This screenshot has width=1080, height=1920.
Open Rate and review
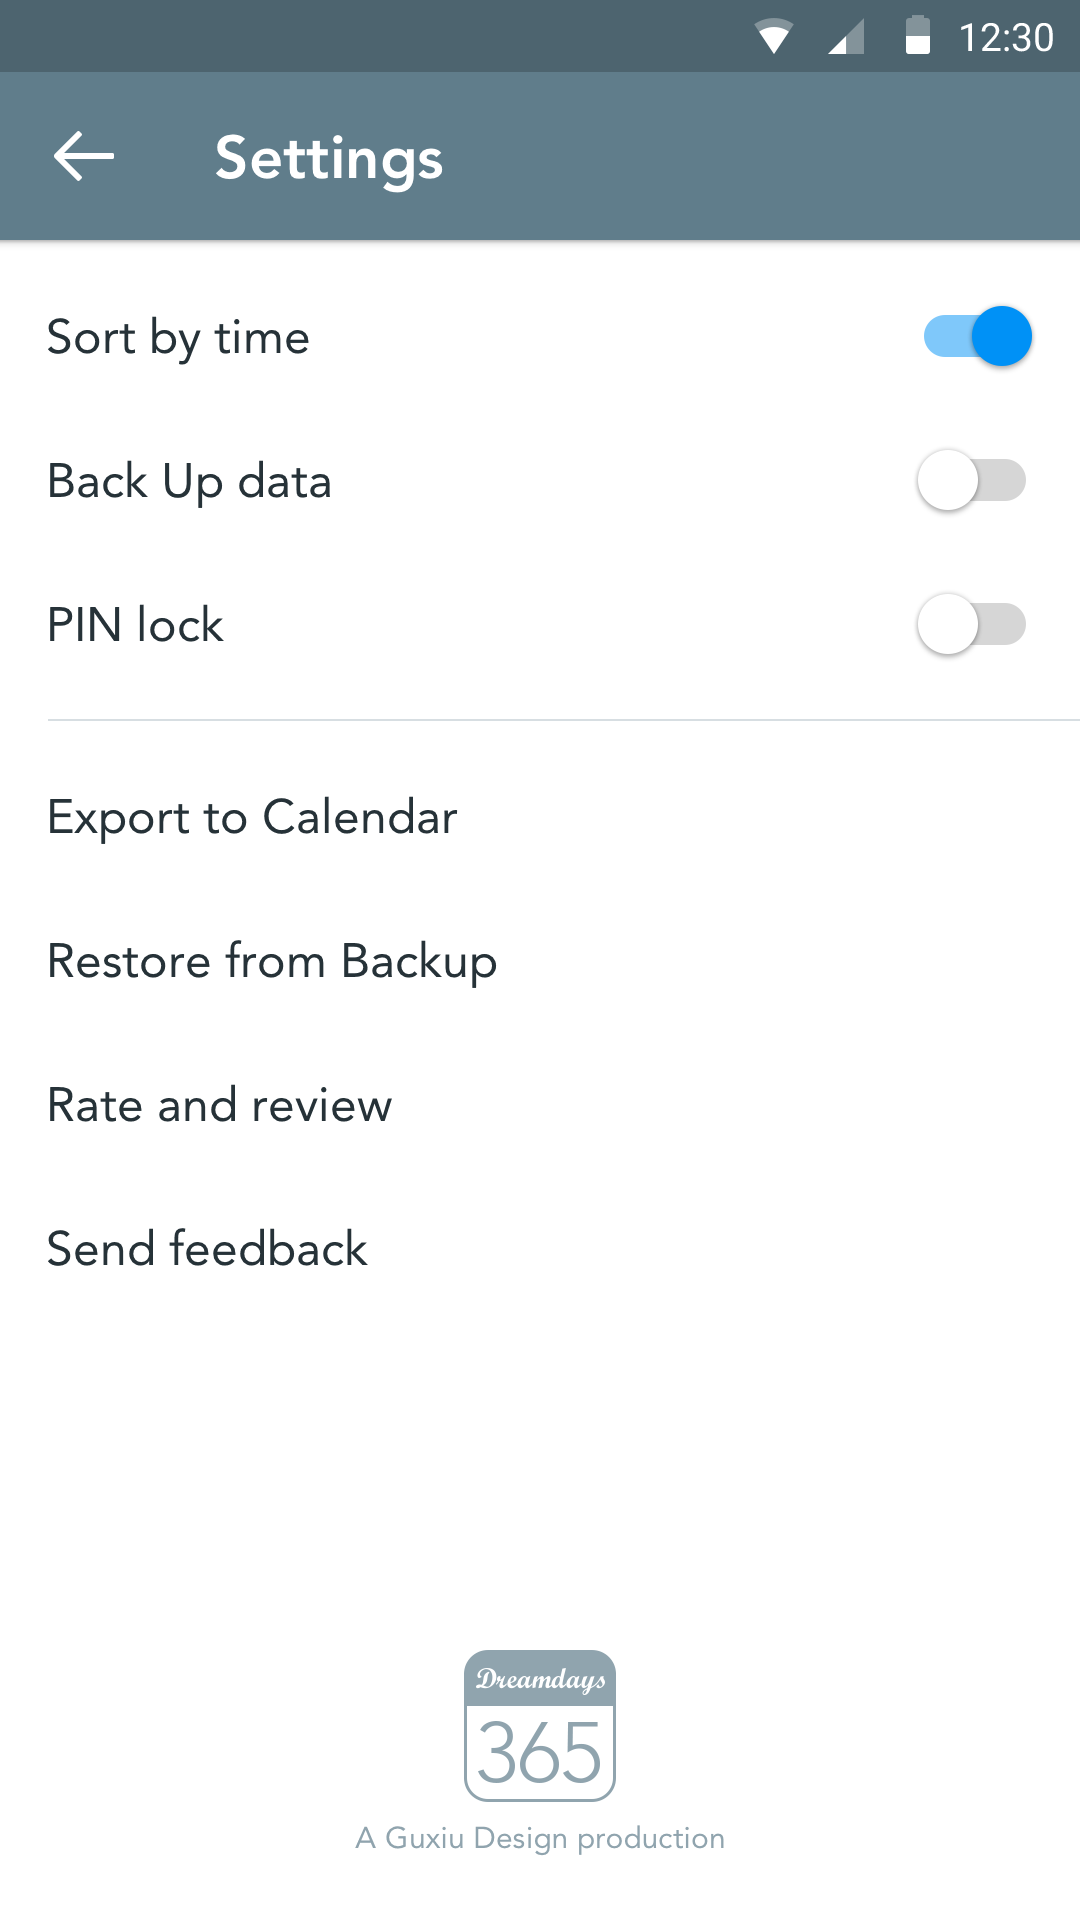pos(219,1105)
